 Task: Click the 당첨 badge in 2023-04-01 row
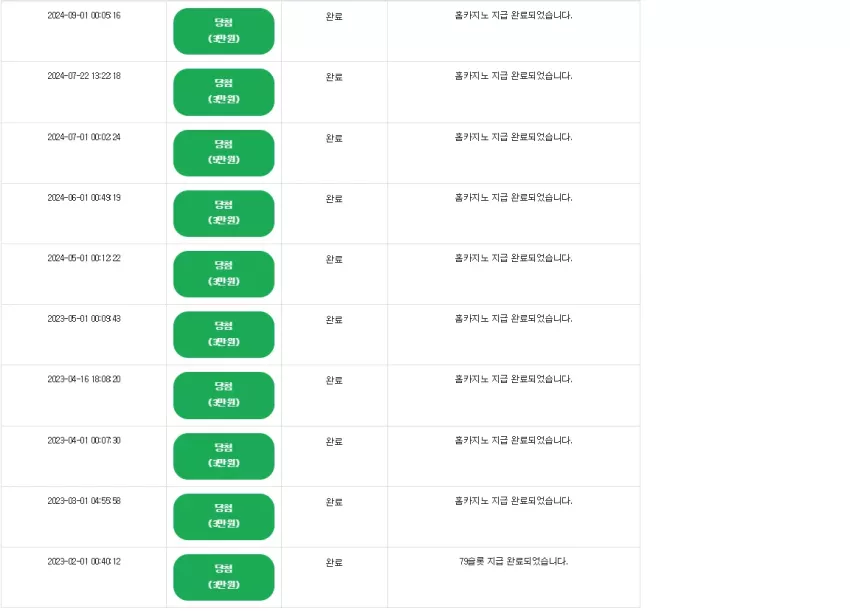click(223, 456)
